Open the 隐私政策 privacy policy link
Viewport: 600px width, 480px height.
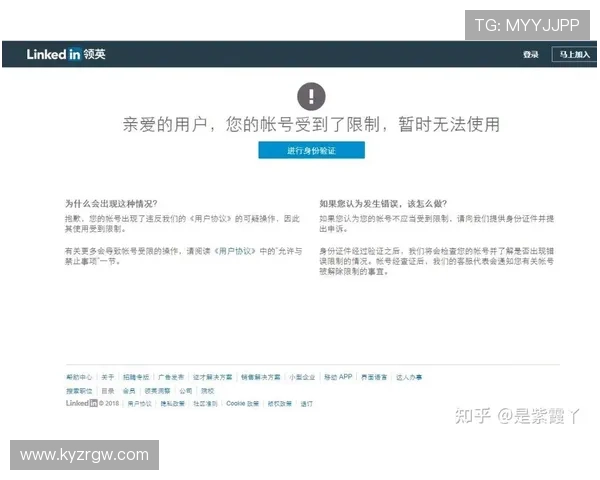[x=173, y=404]
